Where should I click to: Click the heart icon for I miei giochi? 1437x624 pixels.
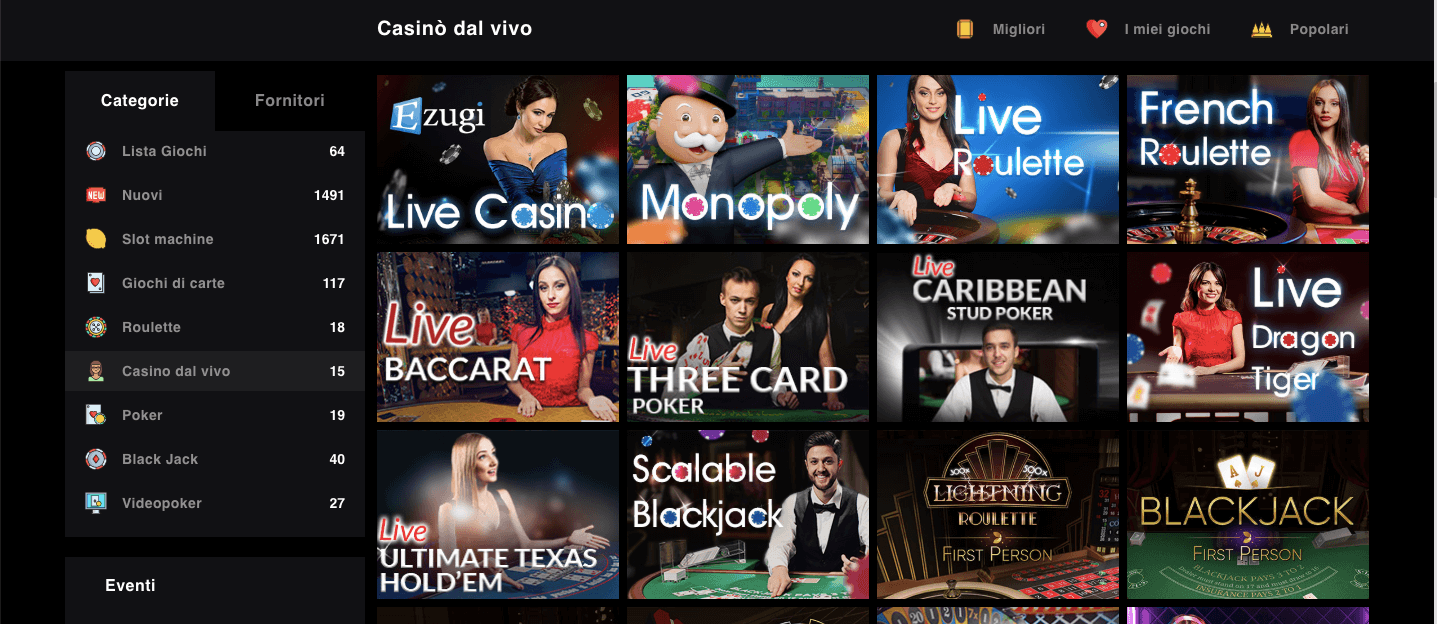[1097, 29]
